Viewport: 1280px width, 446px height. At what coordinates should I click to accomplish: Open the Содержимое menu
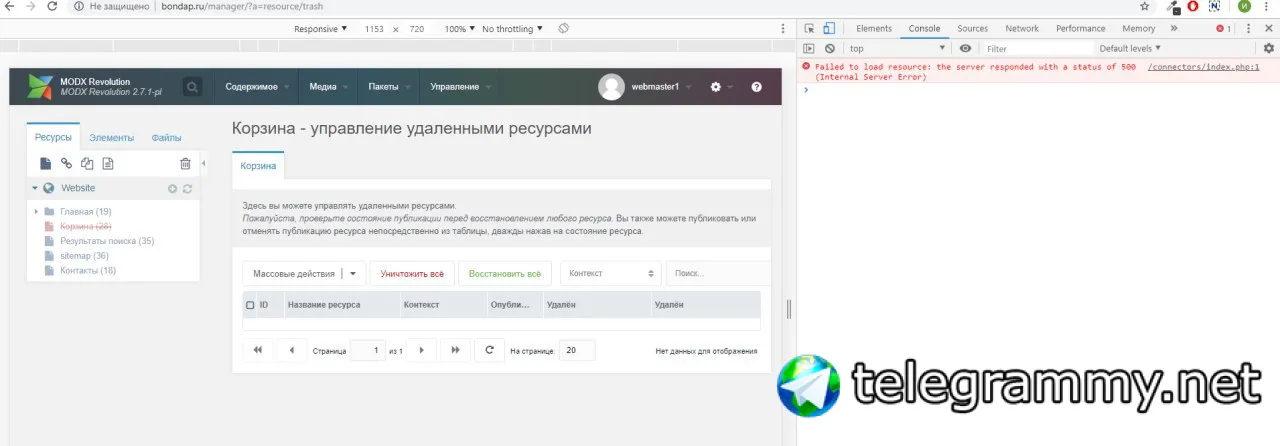point(257,87)
